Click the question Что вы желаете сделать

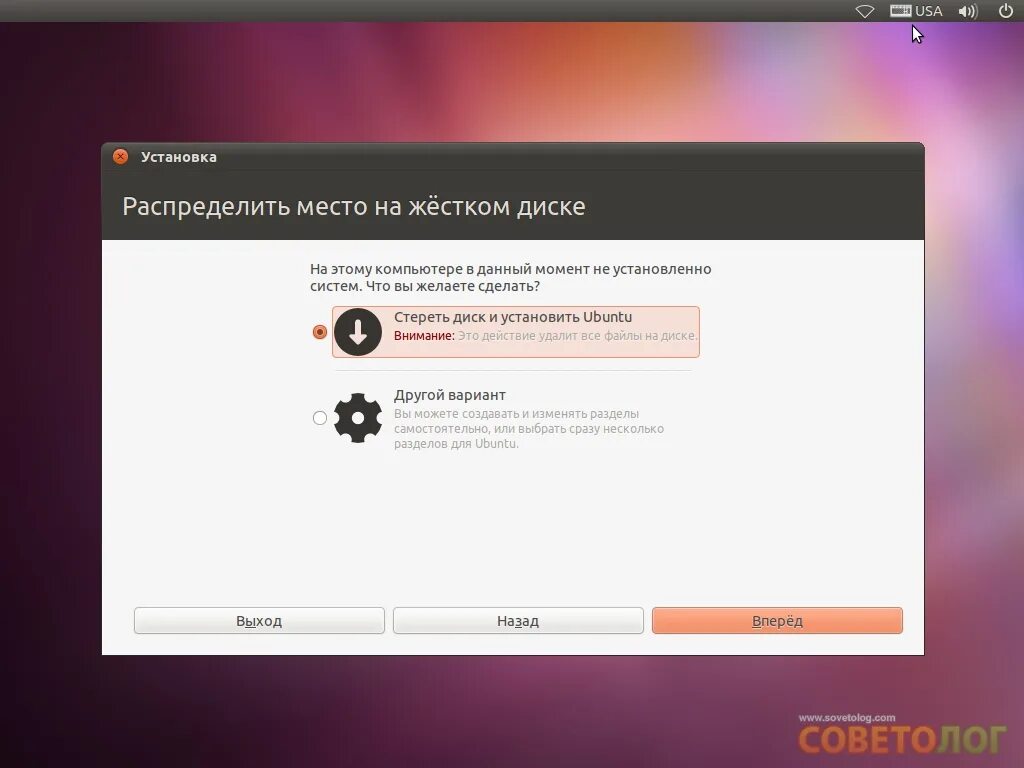click(x=453, y=286)
